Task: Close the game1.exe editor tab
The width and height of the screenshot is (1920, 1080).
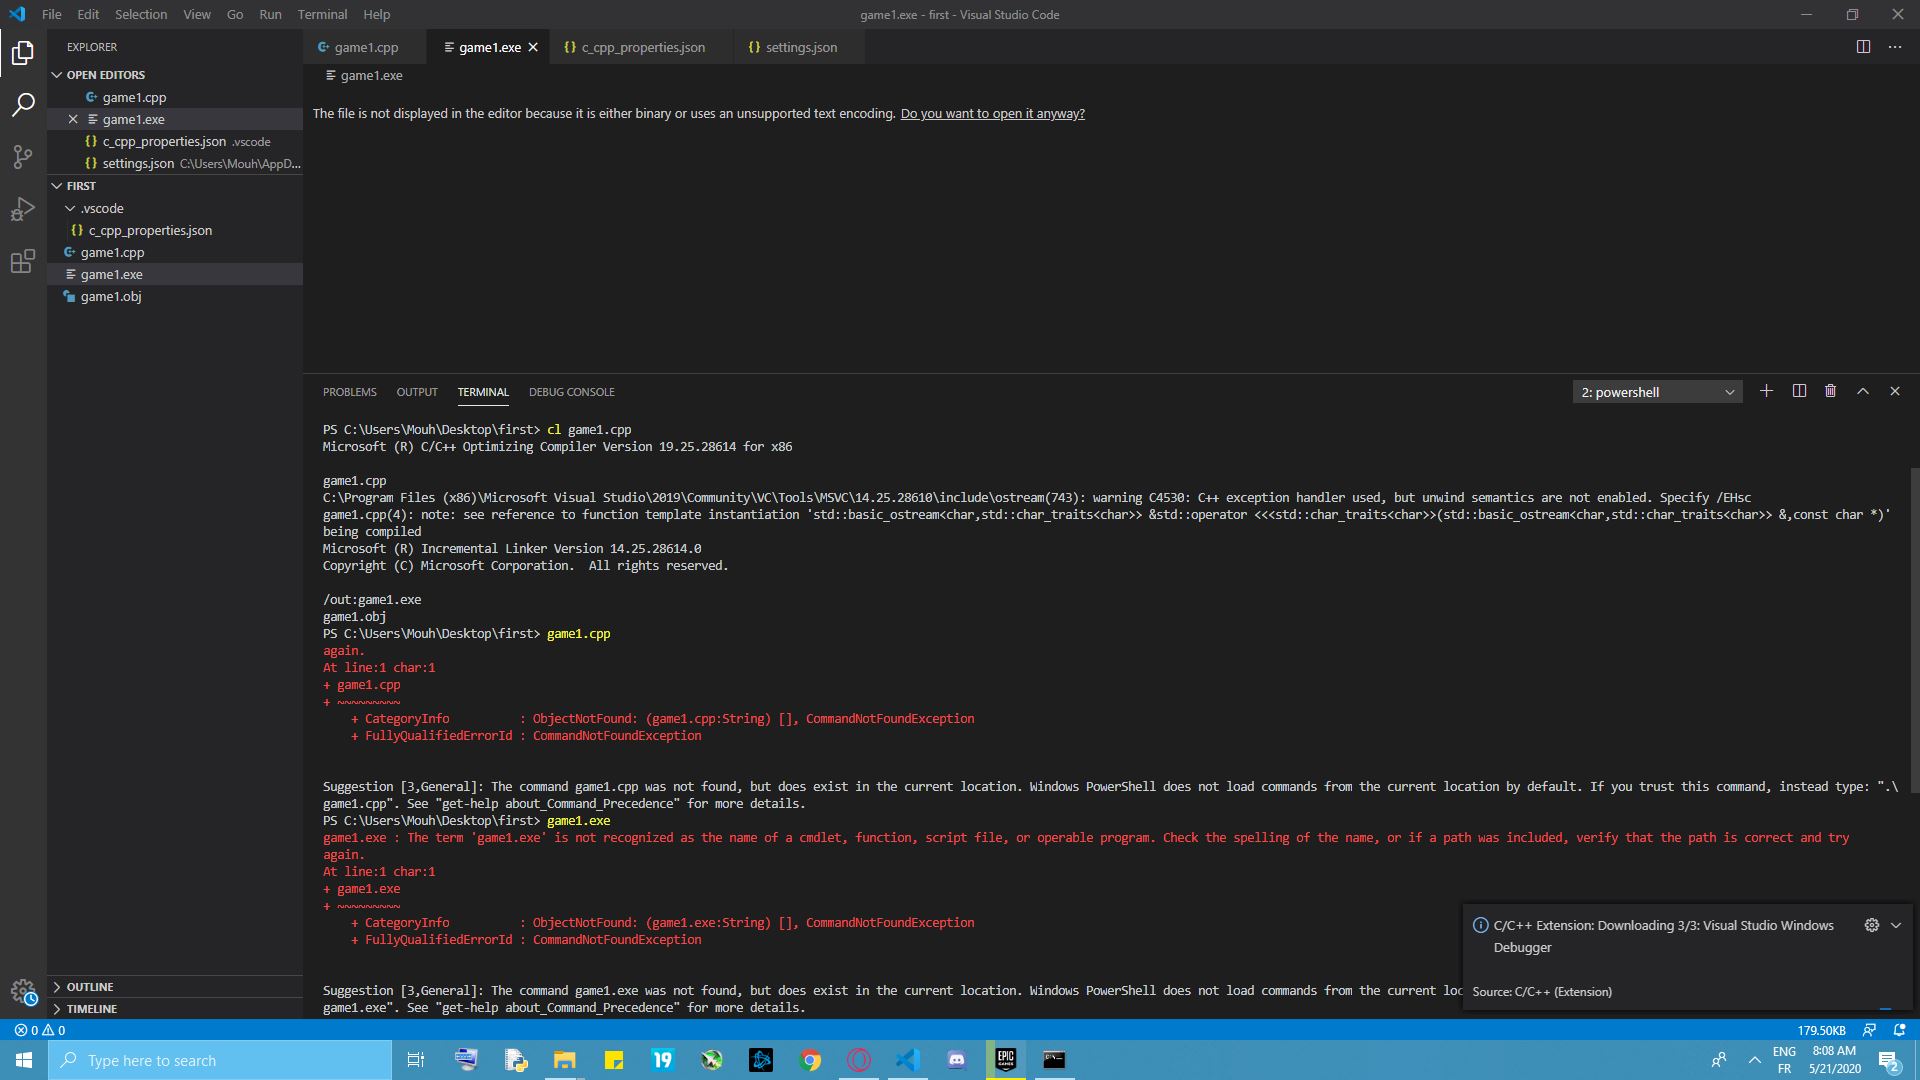Action: click(533, 47)
